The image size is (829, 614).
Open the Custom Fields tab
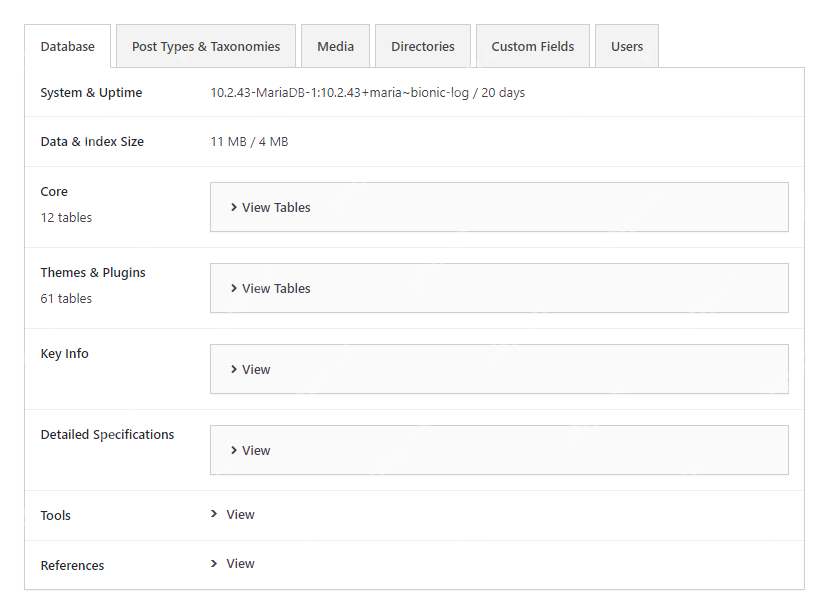coord(532,46)
